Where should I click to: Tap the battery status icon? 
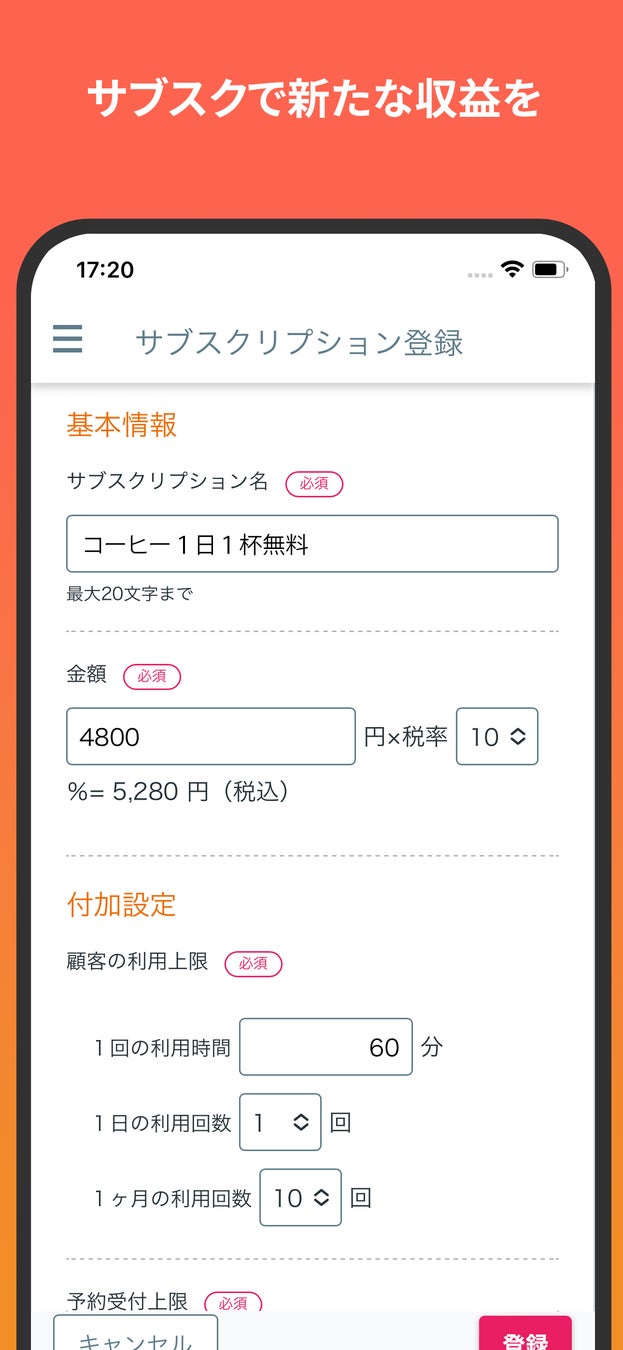tap(550, 269)
